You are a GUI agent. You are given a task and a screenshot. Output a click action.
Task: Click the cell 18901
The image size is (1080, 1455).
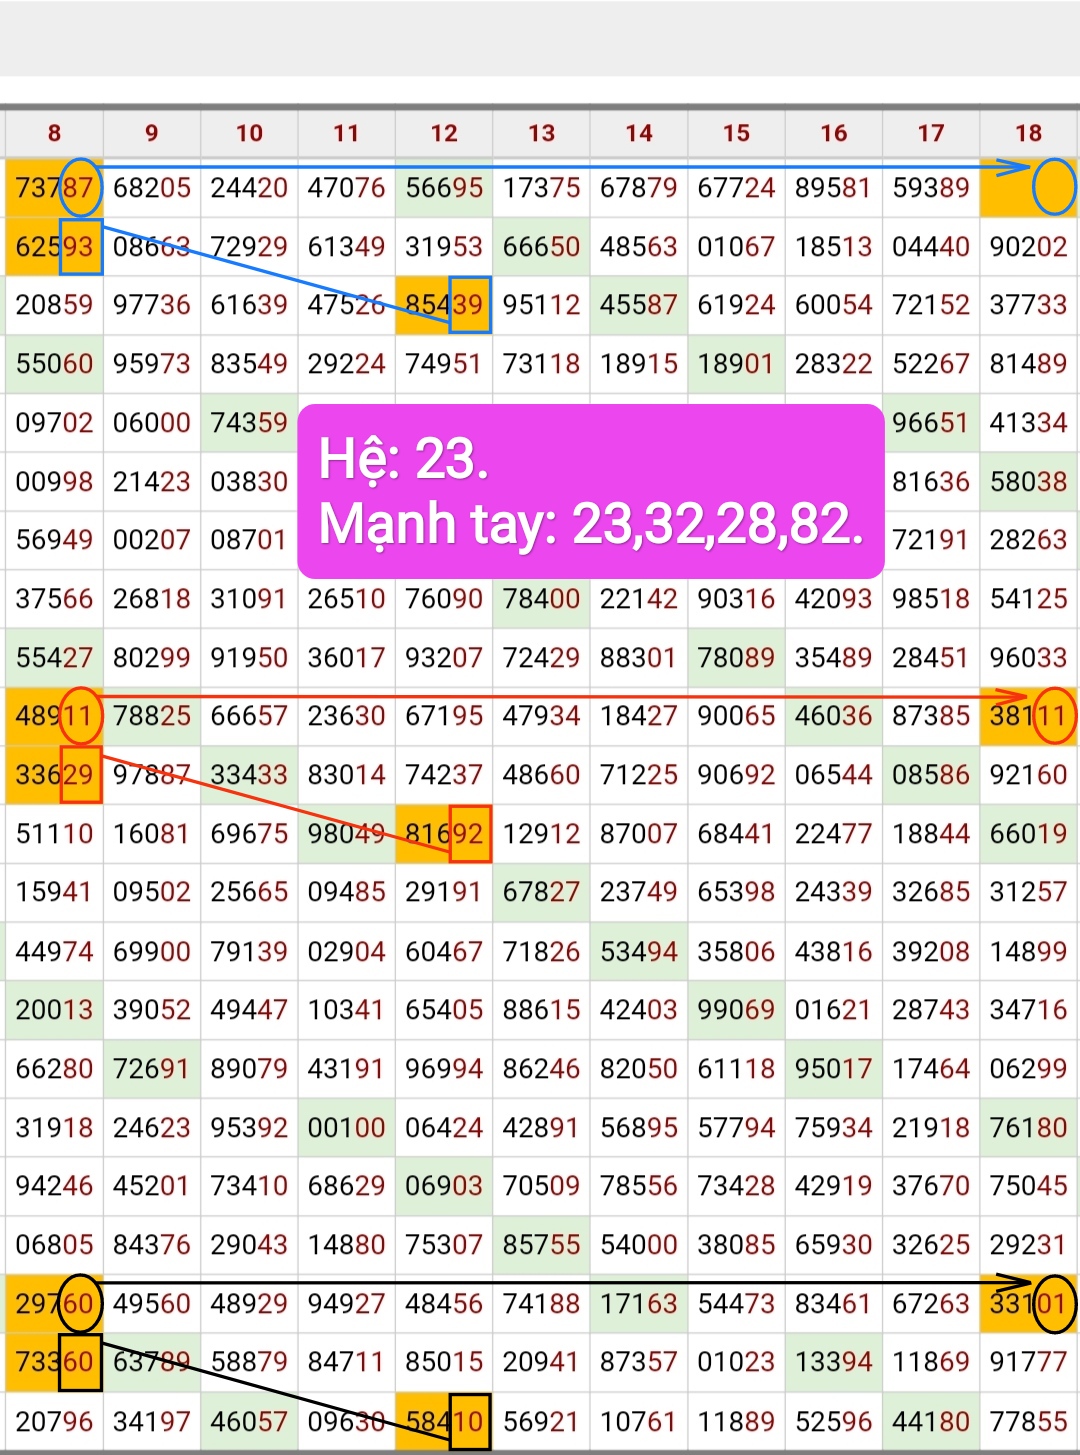tap(736, 364)
